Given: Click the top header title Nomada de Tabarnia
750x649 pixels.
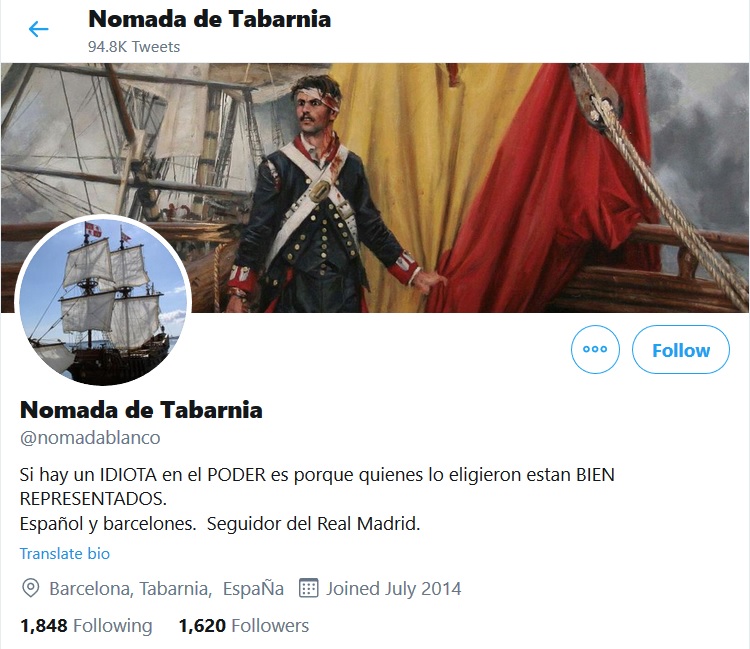Looking at the screenshot, I should click(210, 19).
